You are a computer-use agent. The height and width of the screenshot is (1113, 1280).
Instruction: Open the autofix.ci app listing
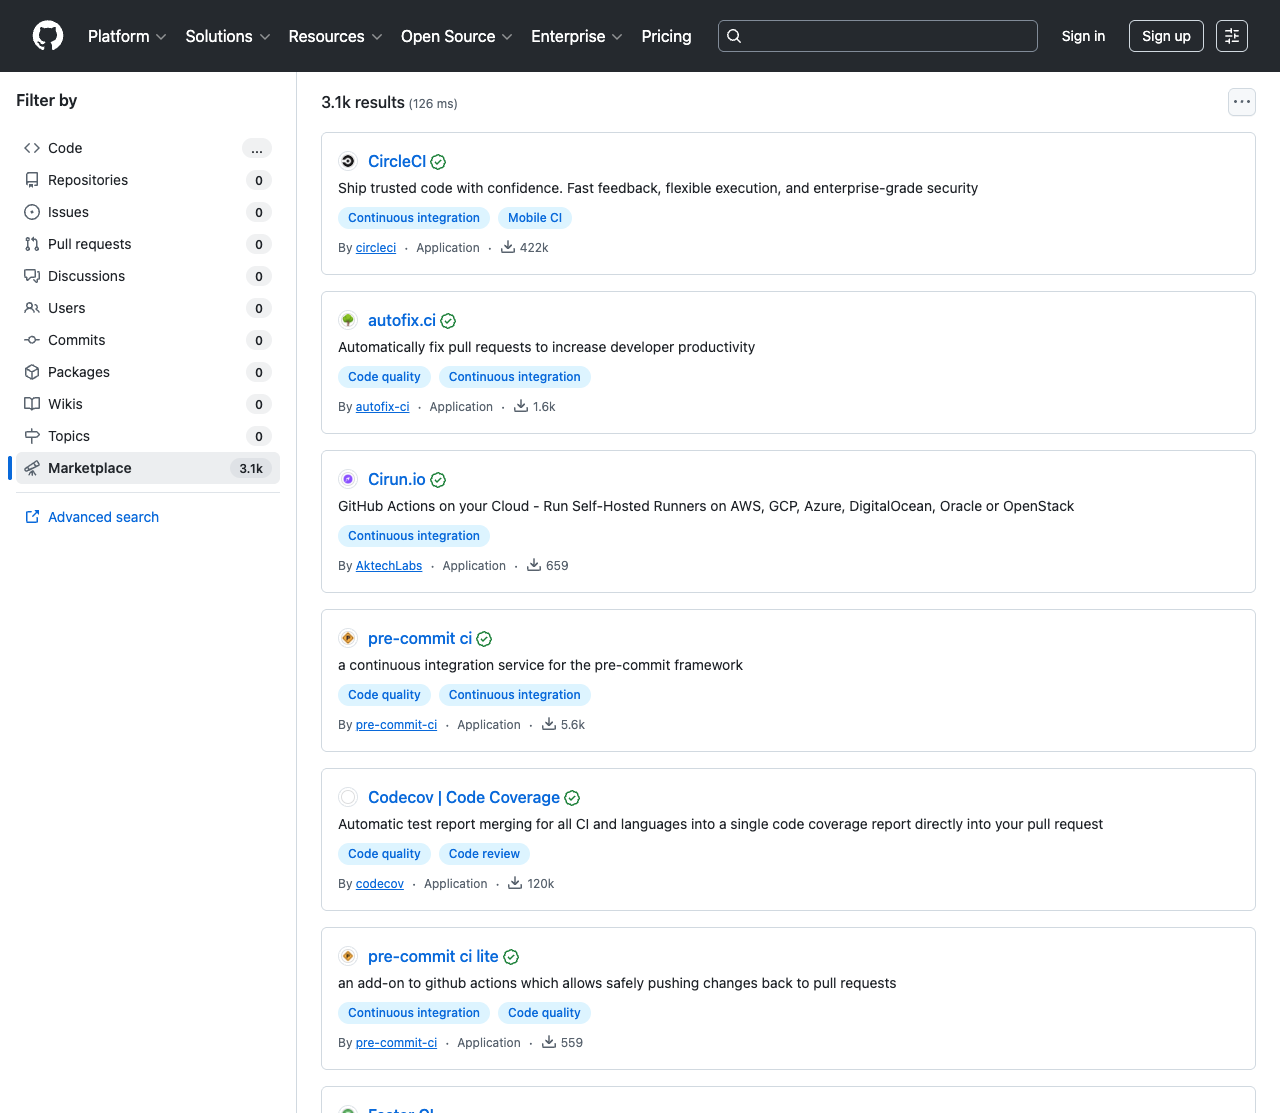pyautogui.click(x=402, y=320)
